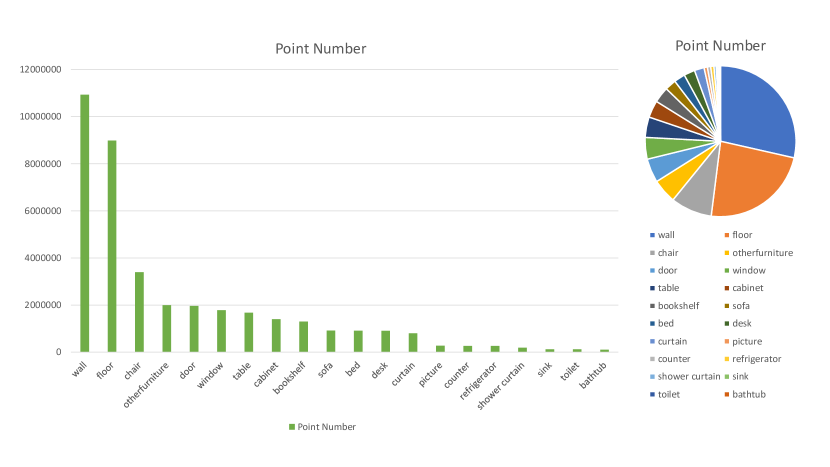Click the bar chart title Point Number
The image size is (830, 467).
tap(320, 49)
